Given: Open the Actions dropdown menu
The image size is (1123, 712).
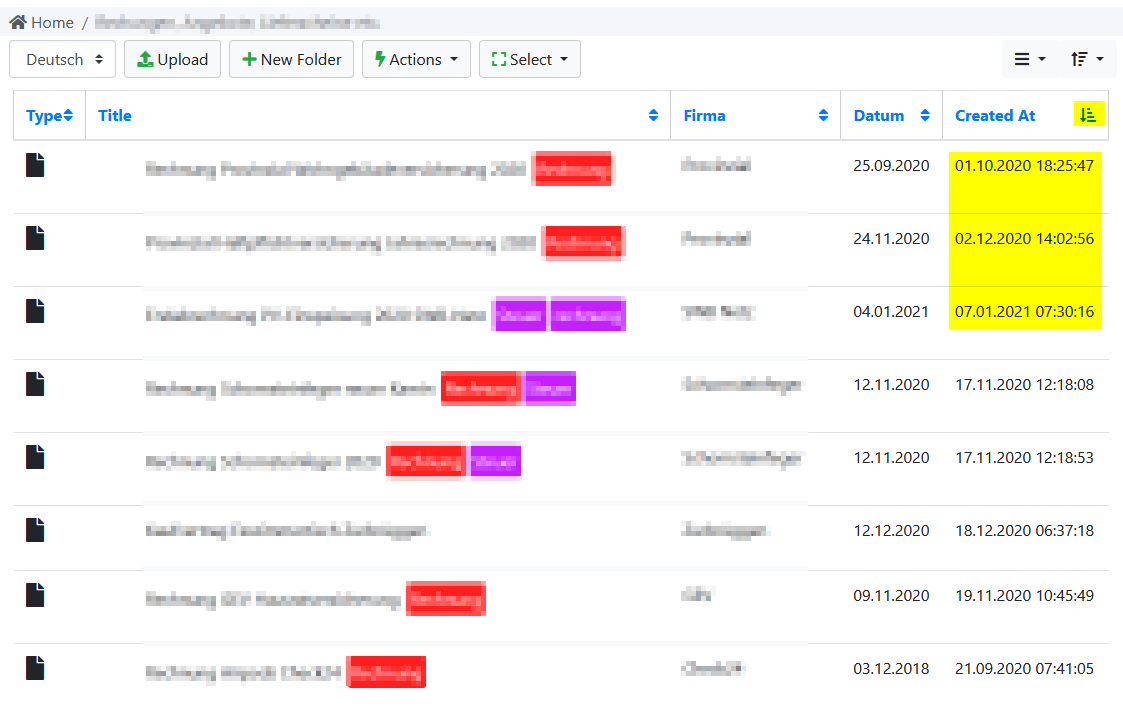Looking at the screenshot, I should pyautogui.click(x=416, y=59).
